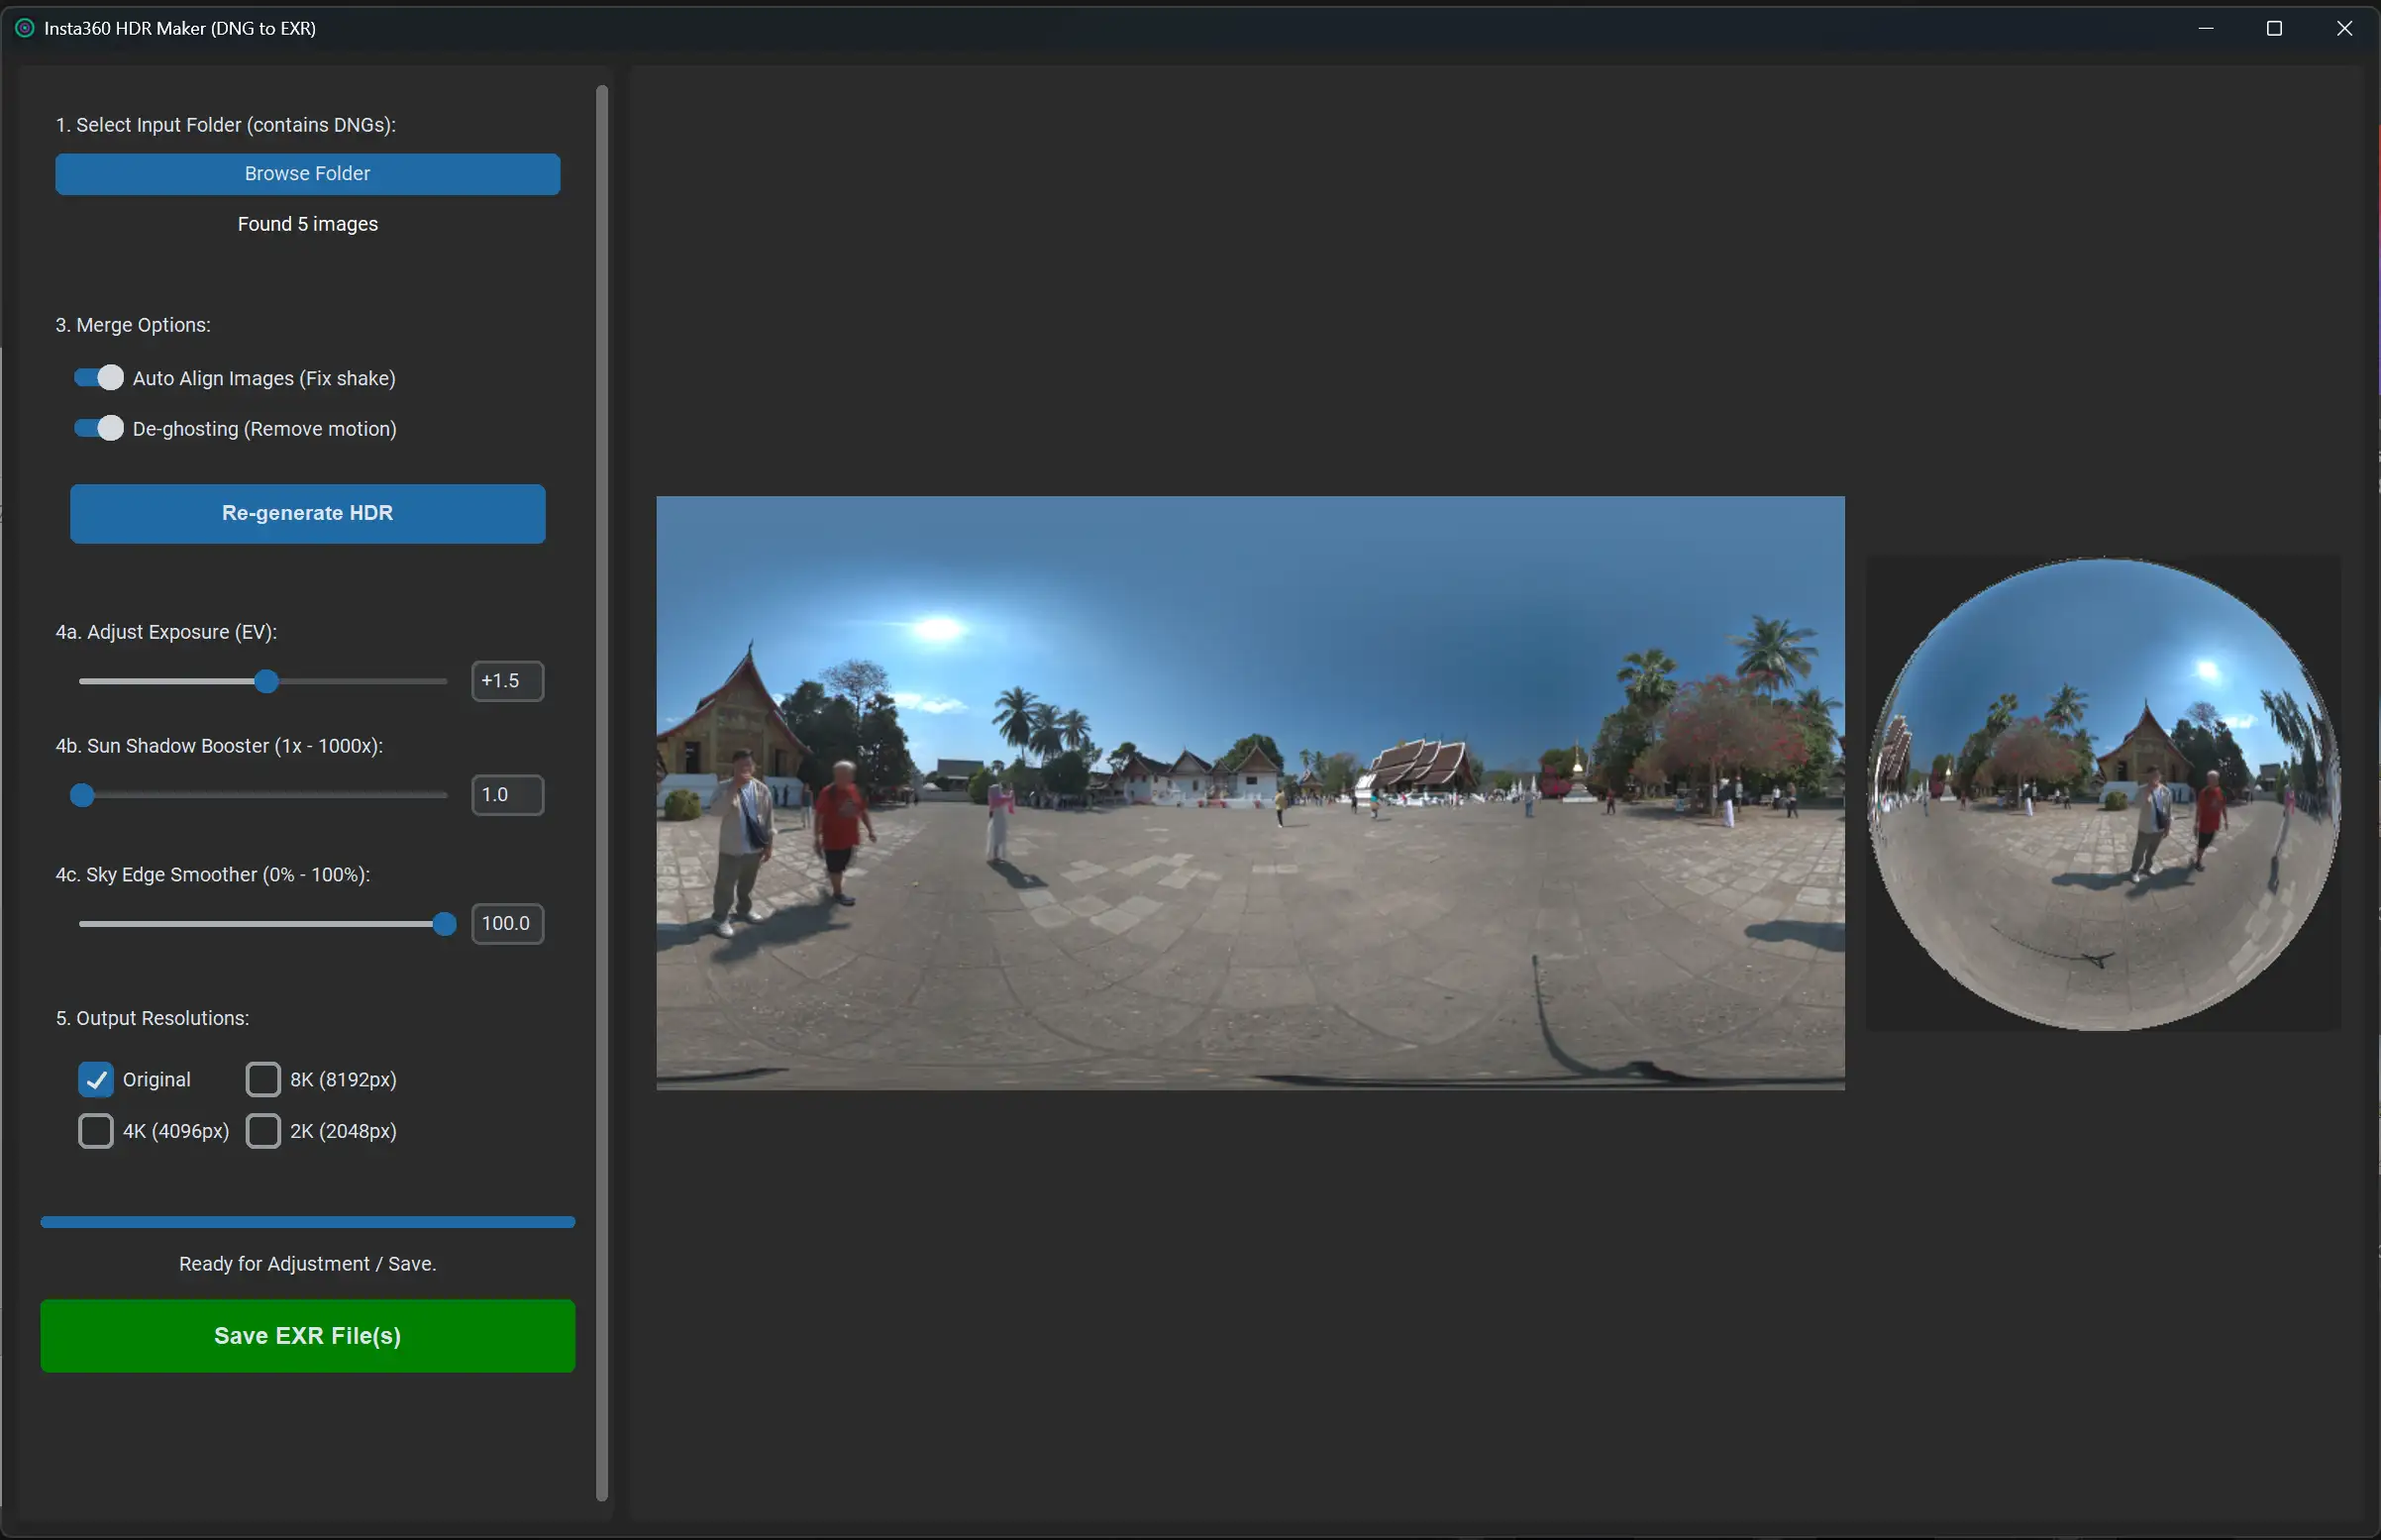
Task: Click the '5. Output Resolutions:' heading
Action: [152, 1019]
